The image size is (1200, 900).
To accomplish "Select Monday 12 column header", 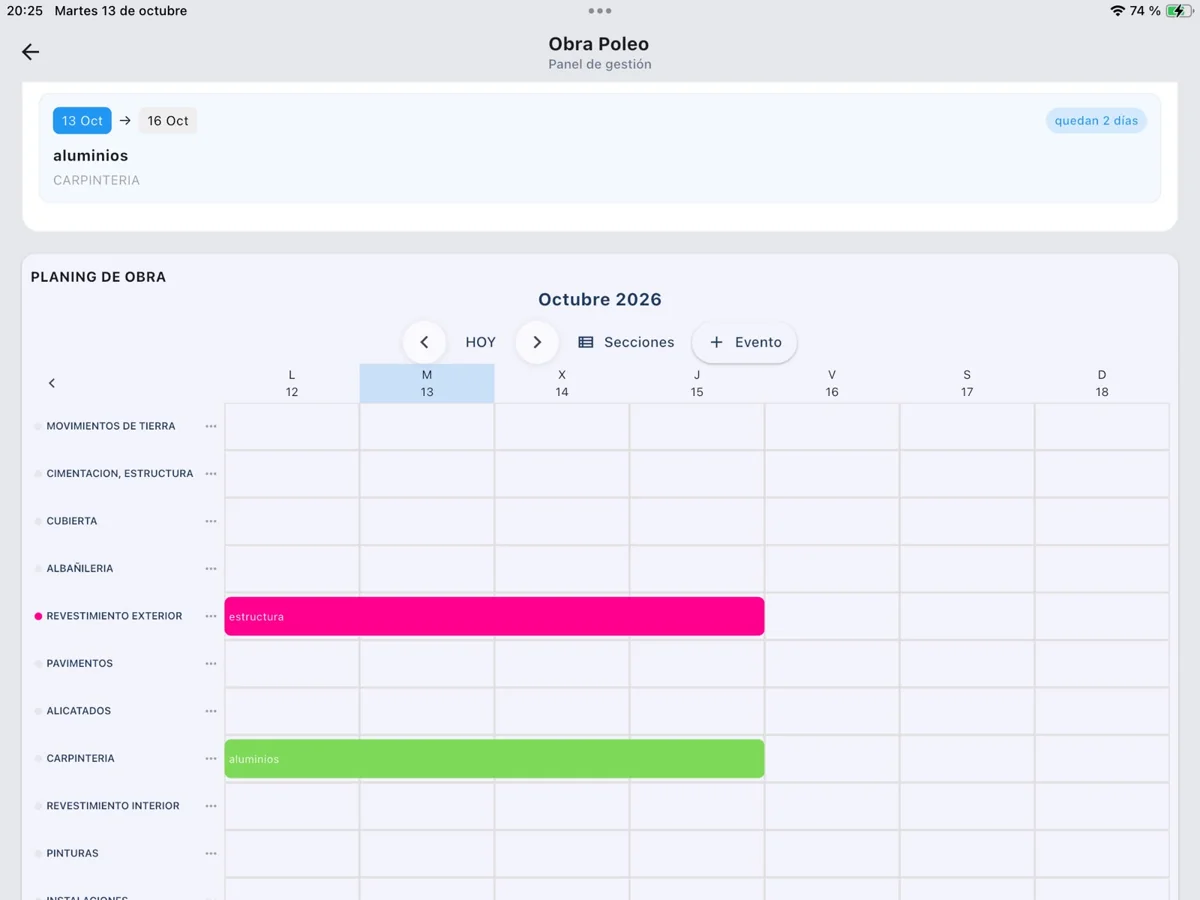I will pos(292,383).
